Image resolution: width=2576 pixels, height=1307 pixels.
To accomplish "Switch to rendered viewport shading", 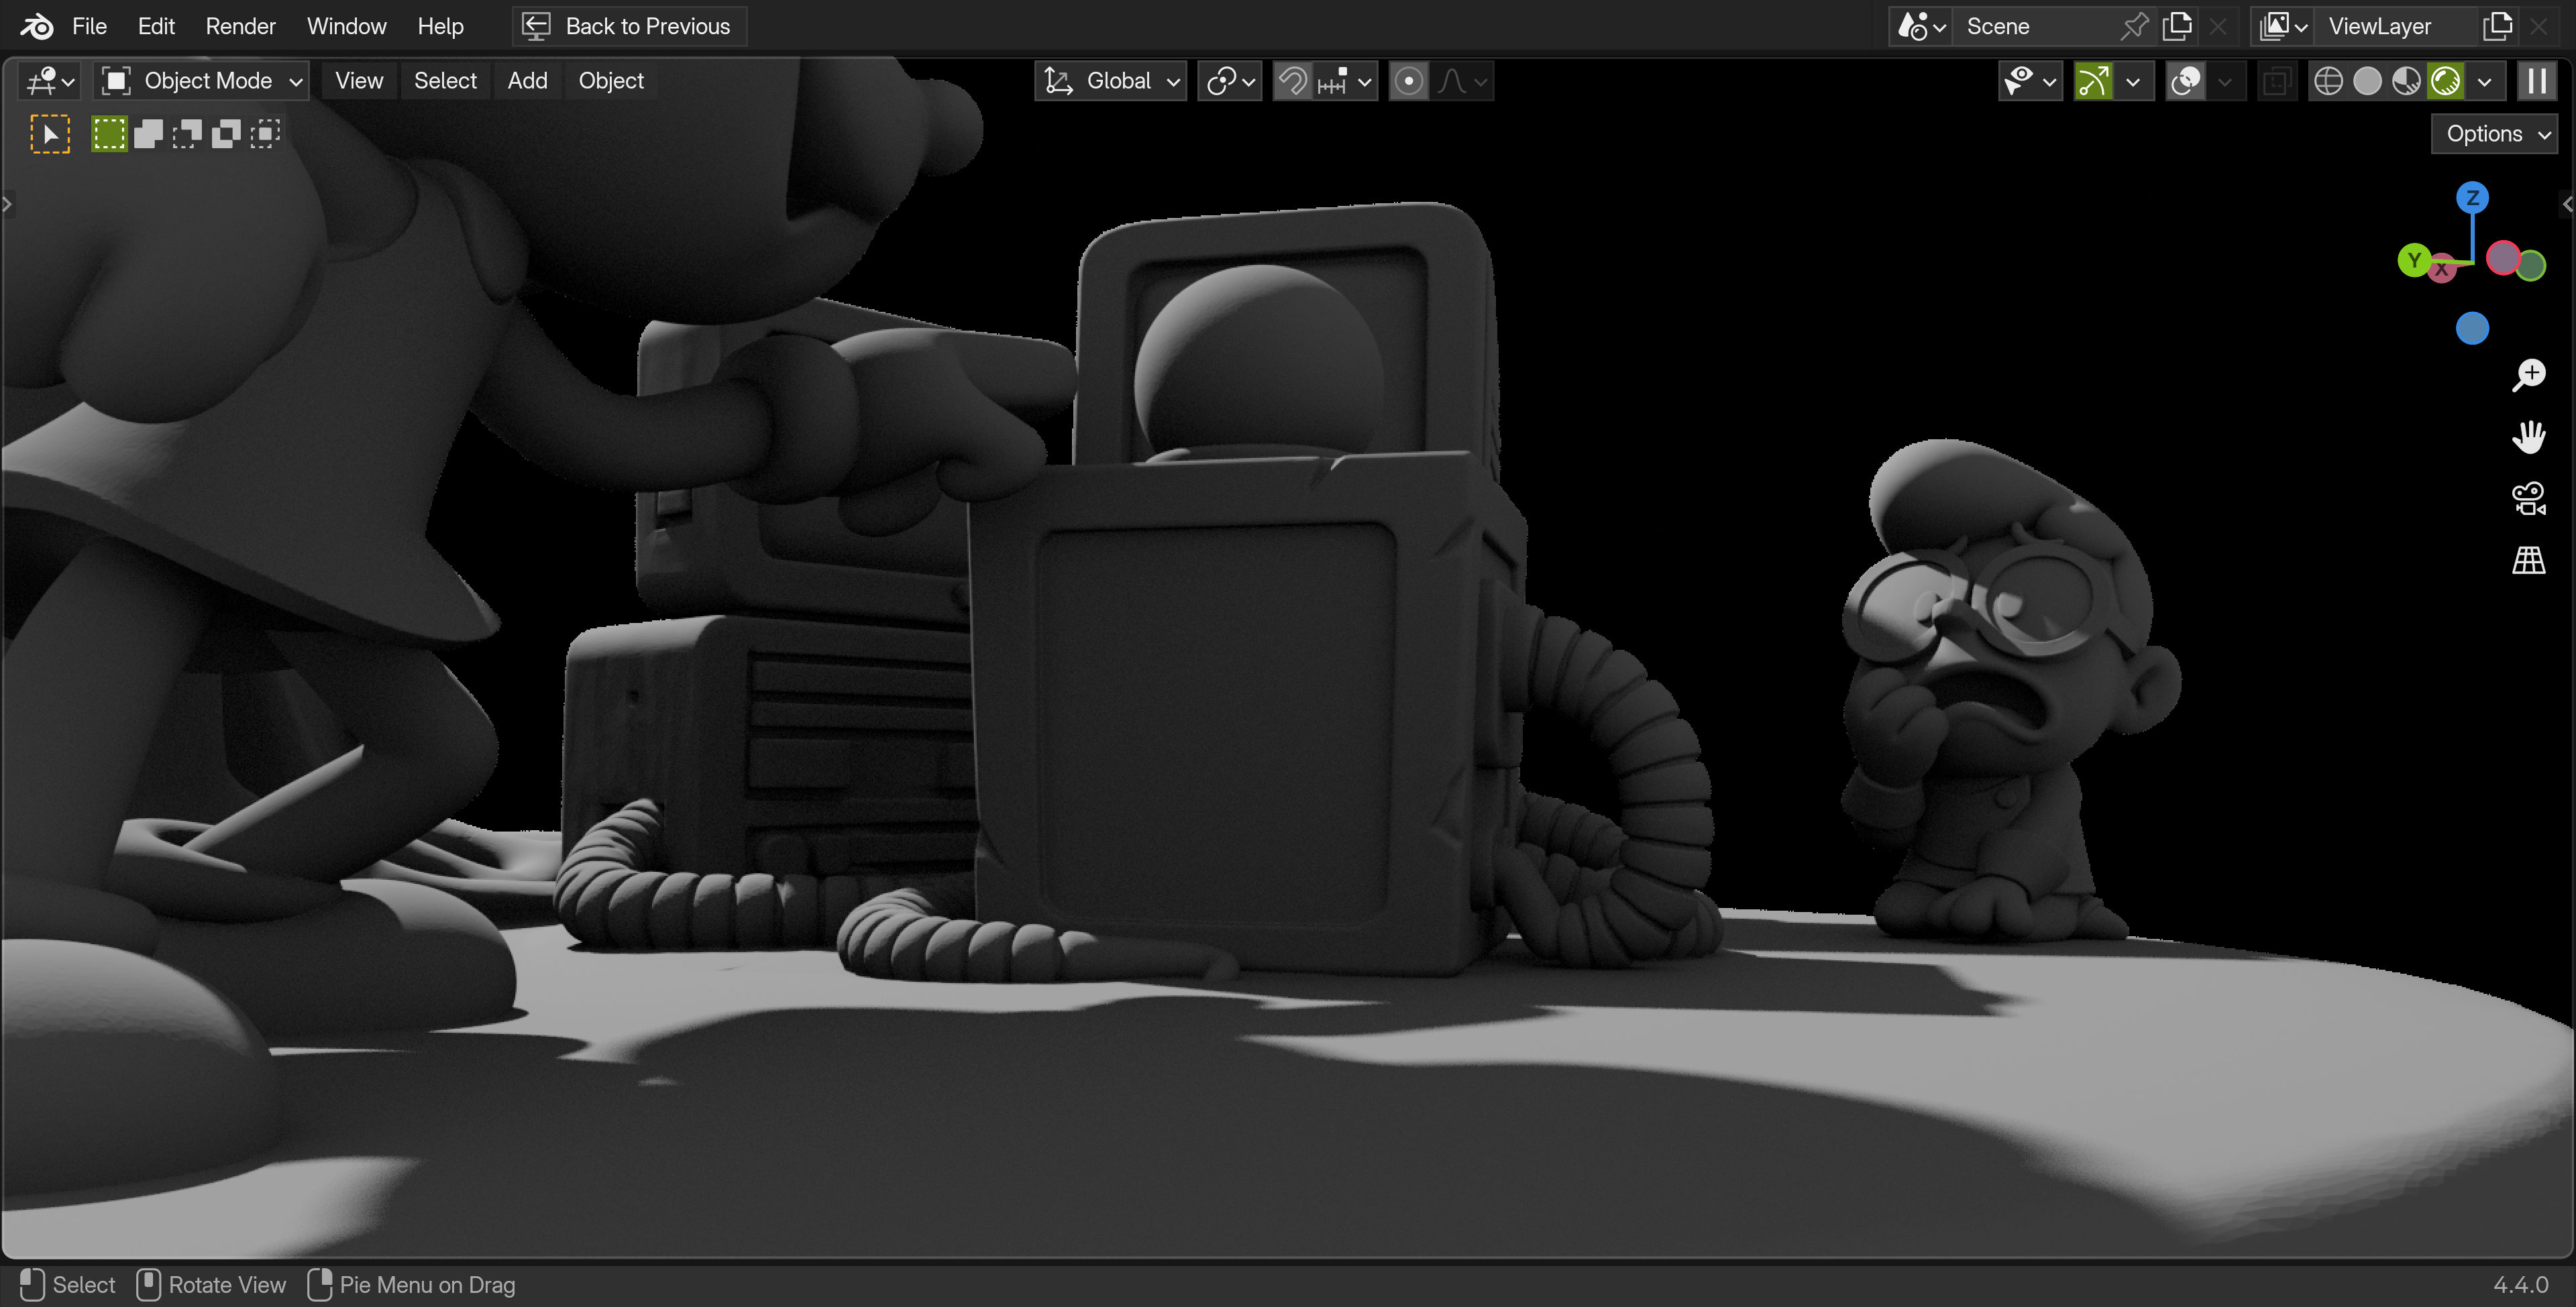I will pyautogui.click(x=2445, y=81).
